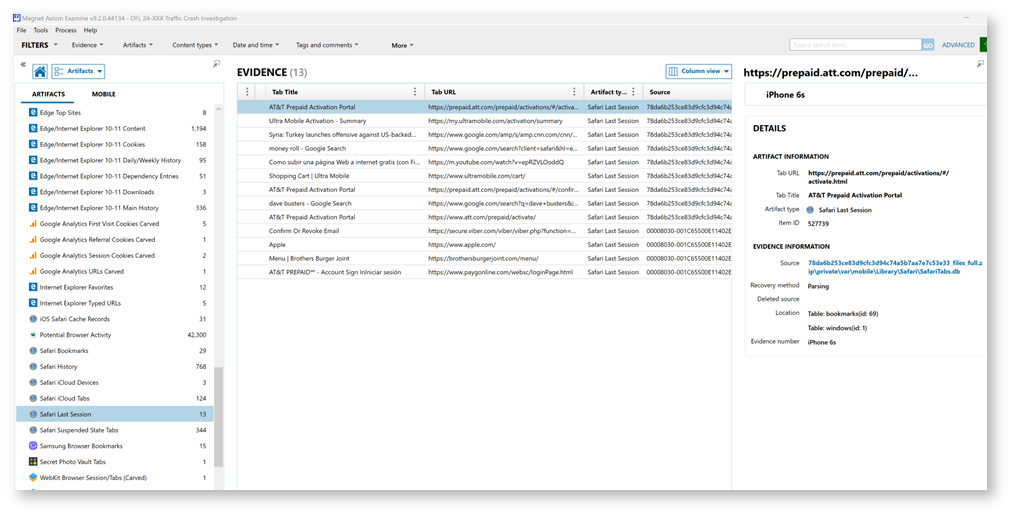Select Safari Suspended State Tabs artifact
Viewport: 1014px width, 517px height.
[x=115, y=430]
